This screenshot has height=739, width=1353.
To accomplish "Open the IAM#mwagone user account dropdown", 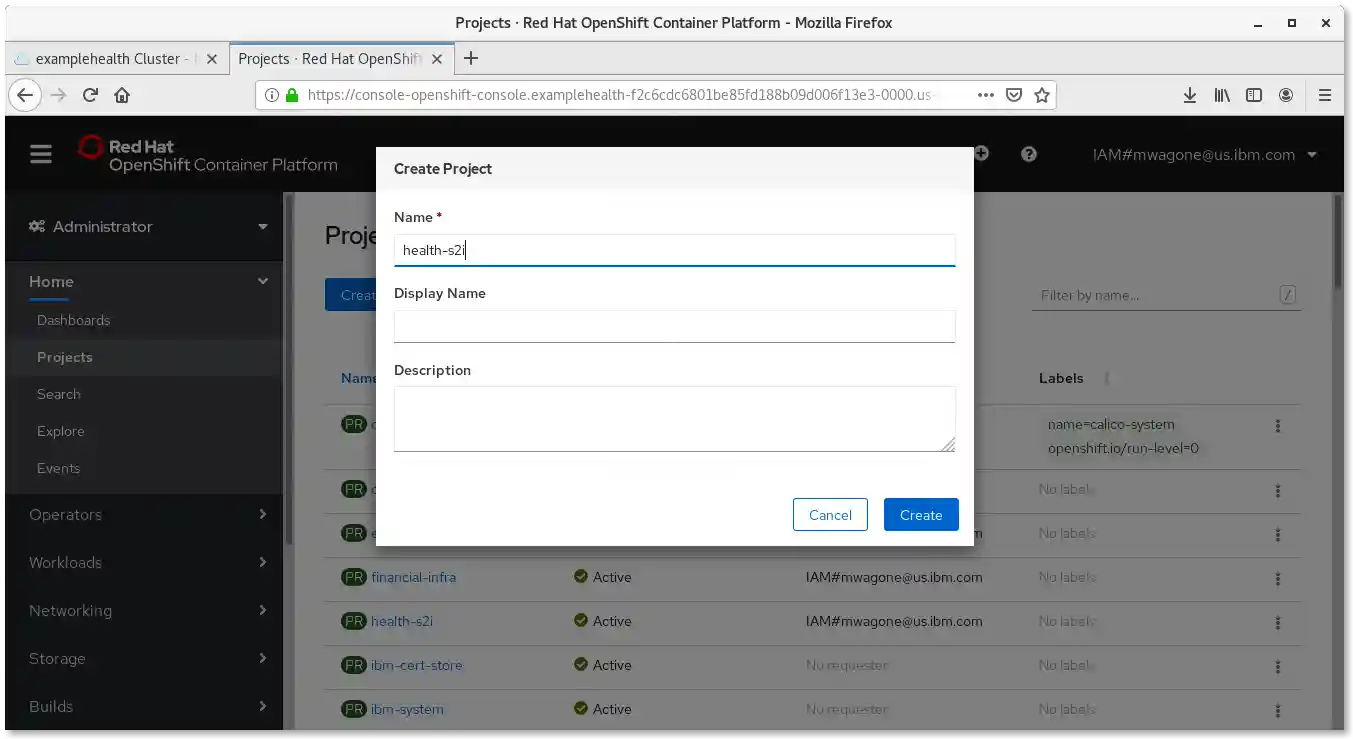I will point(1204,155).
